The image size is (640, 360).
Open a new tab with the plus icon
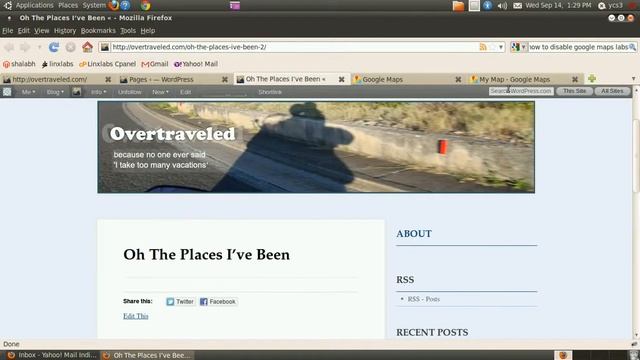click(x=592, y=79)
